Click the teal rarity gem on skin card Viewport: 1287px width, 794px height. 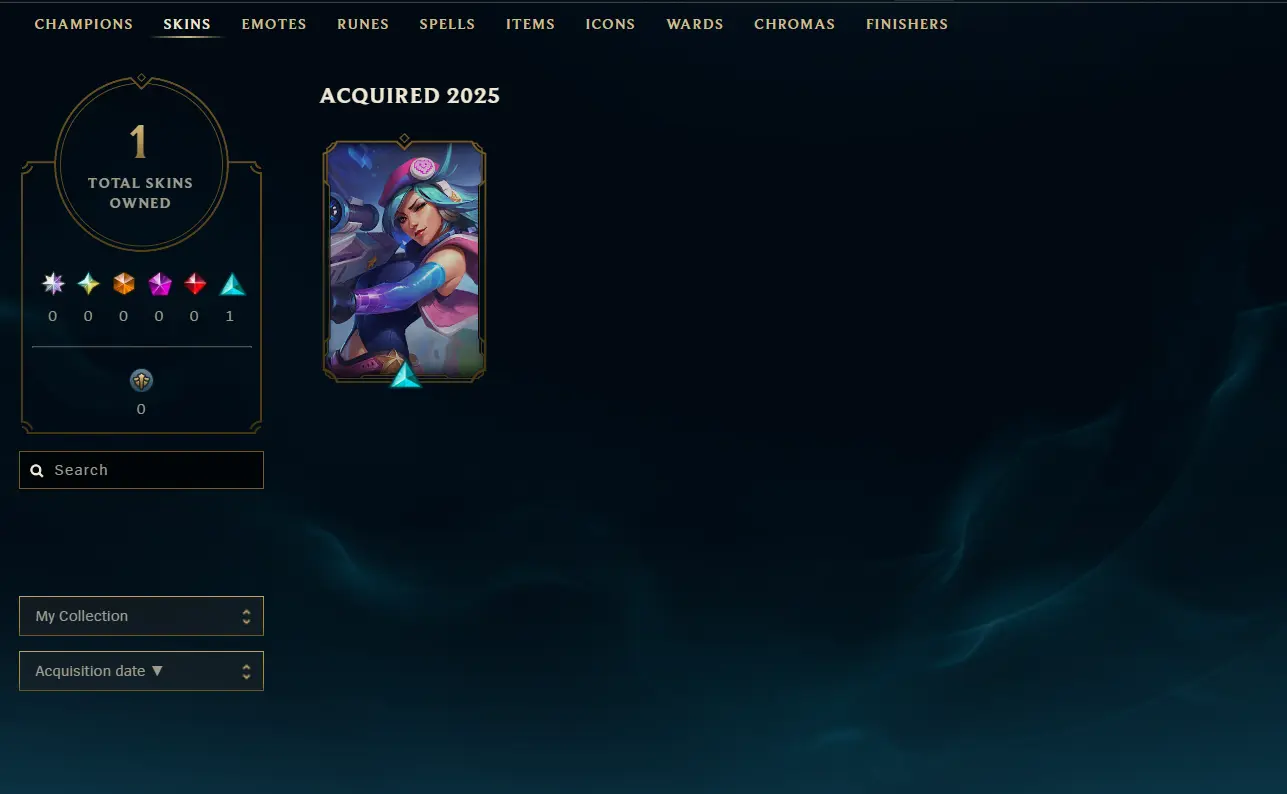coord(405,375)
